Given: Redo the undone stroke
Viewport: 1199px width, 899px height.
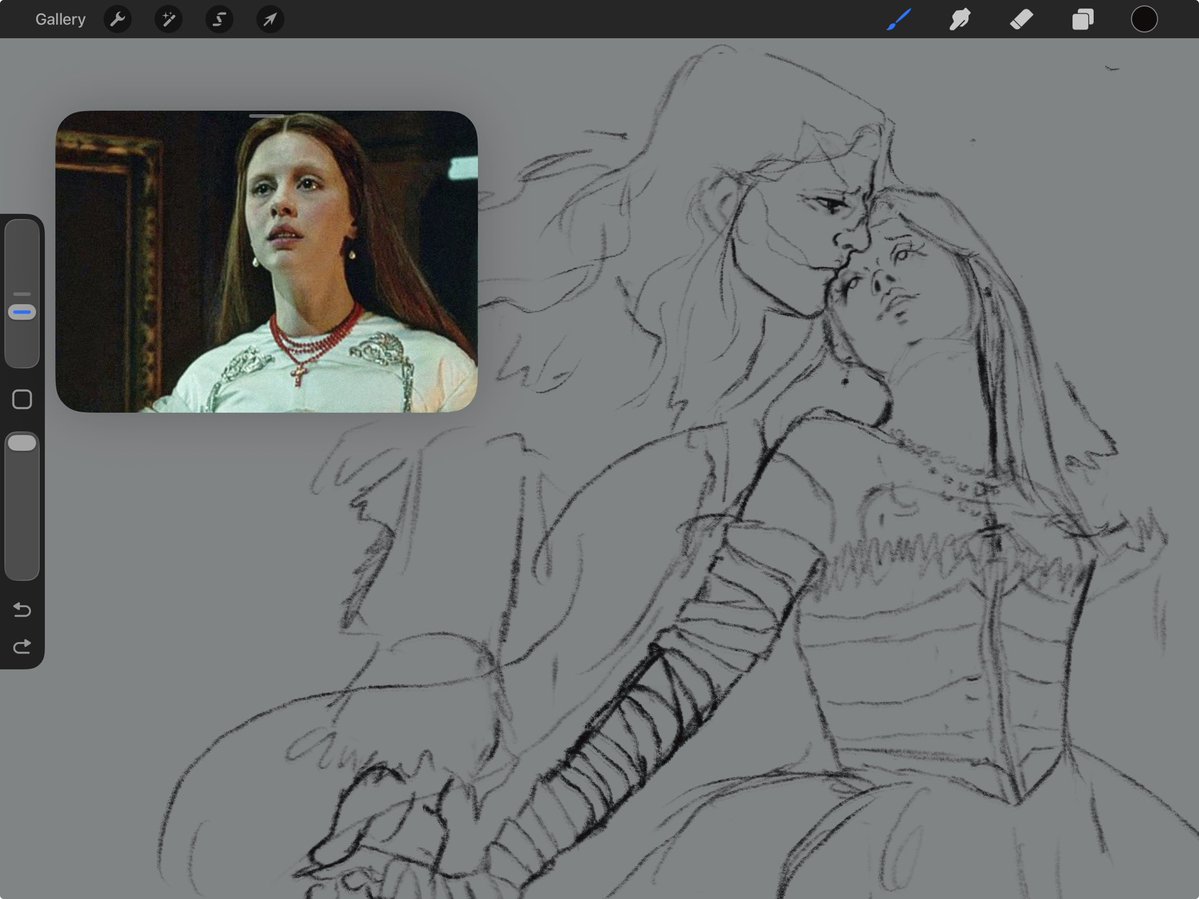Looking at the screenshot, I should coord(21,646).
